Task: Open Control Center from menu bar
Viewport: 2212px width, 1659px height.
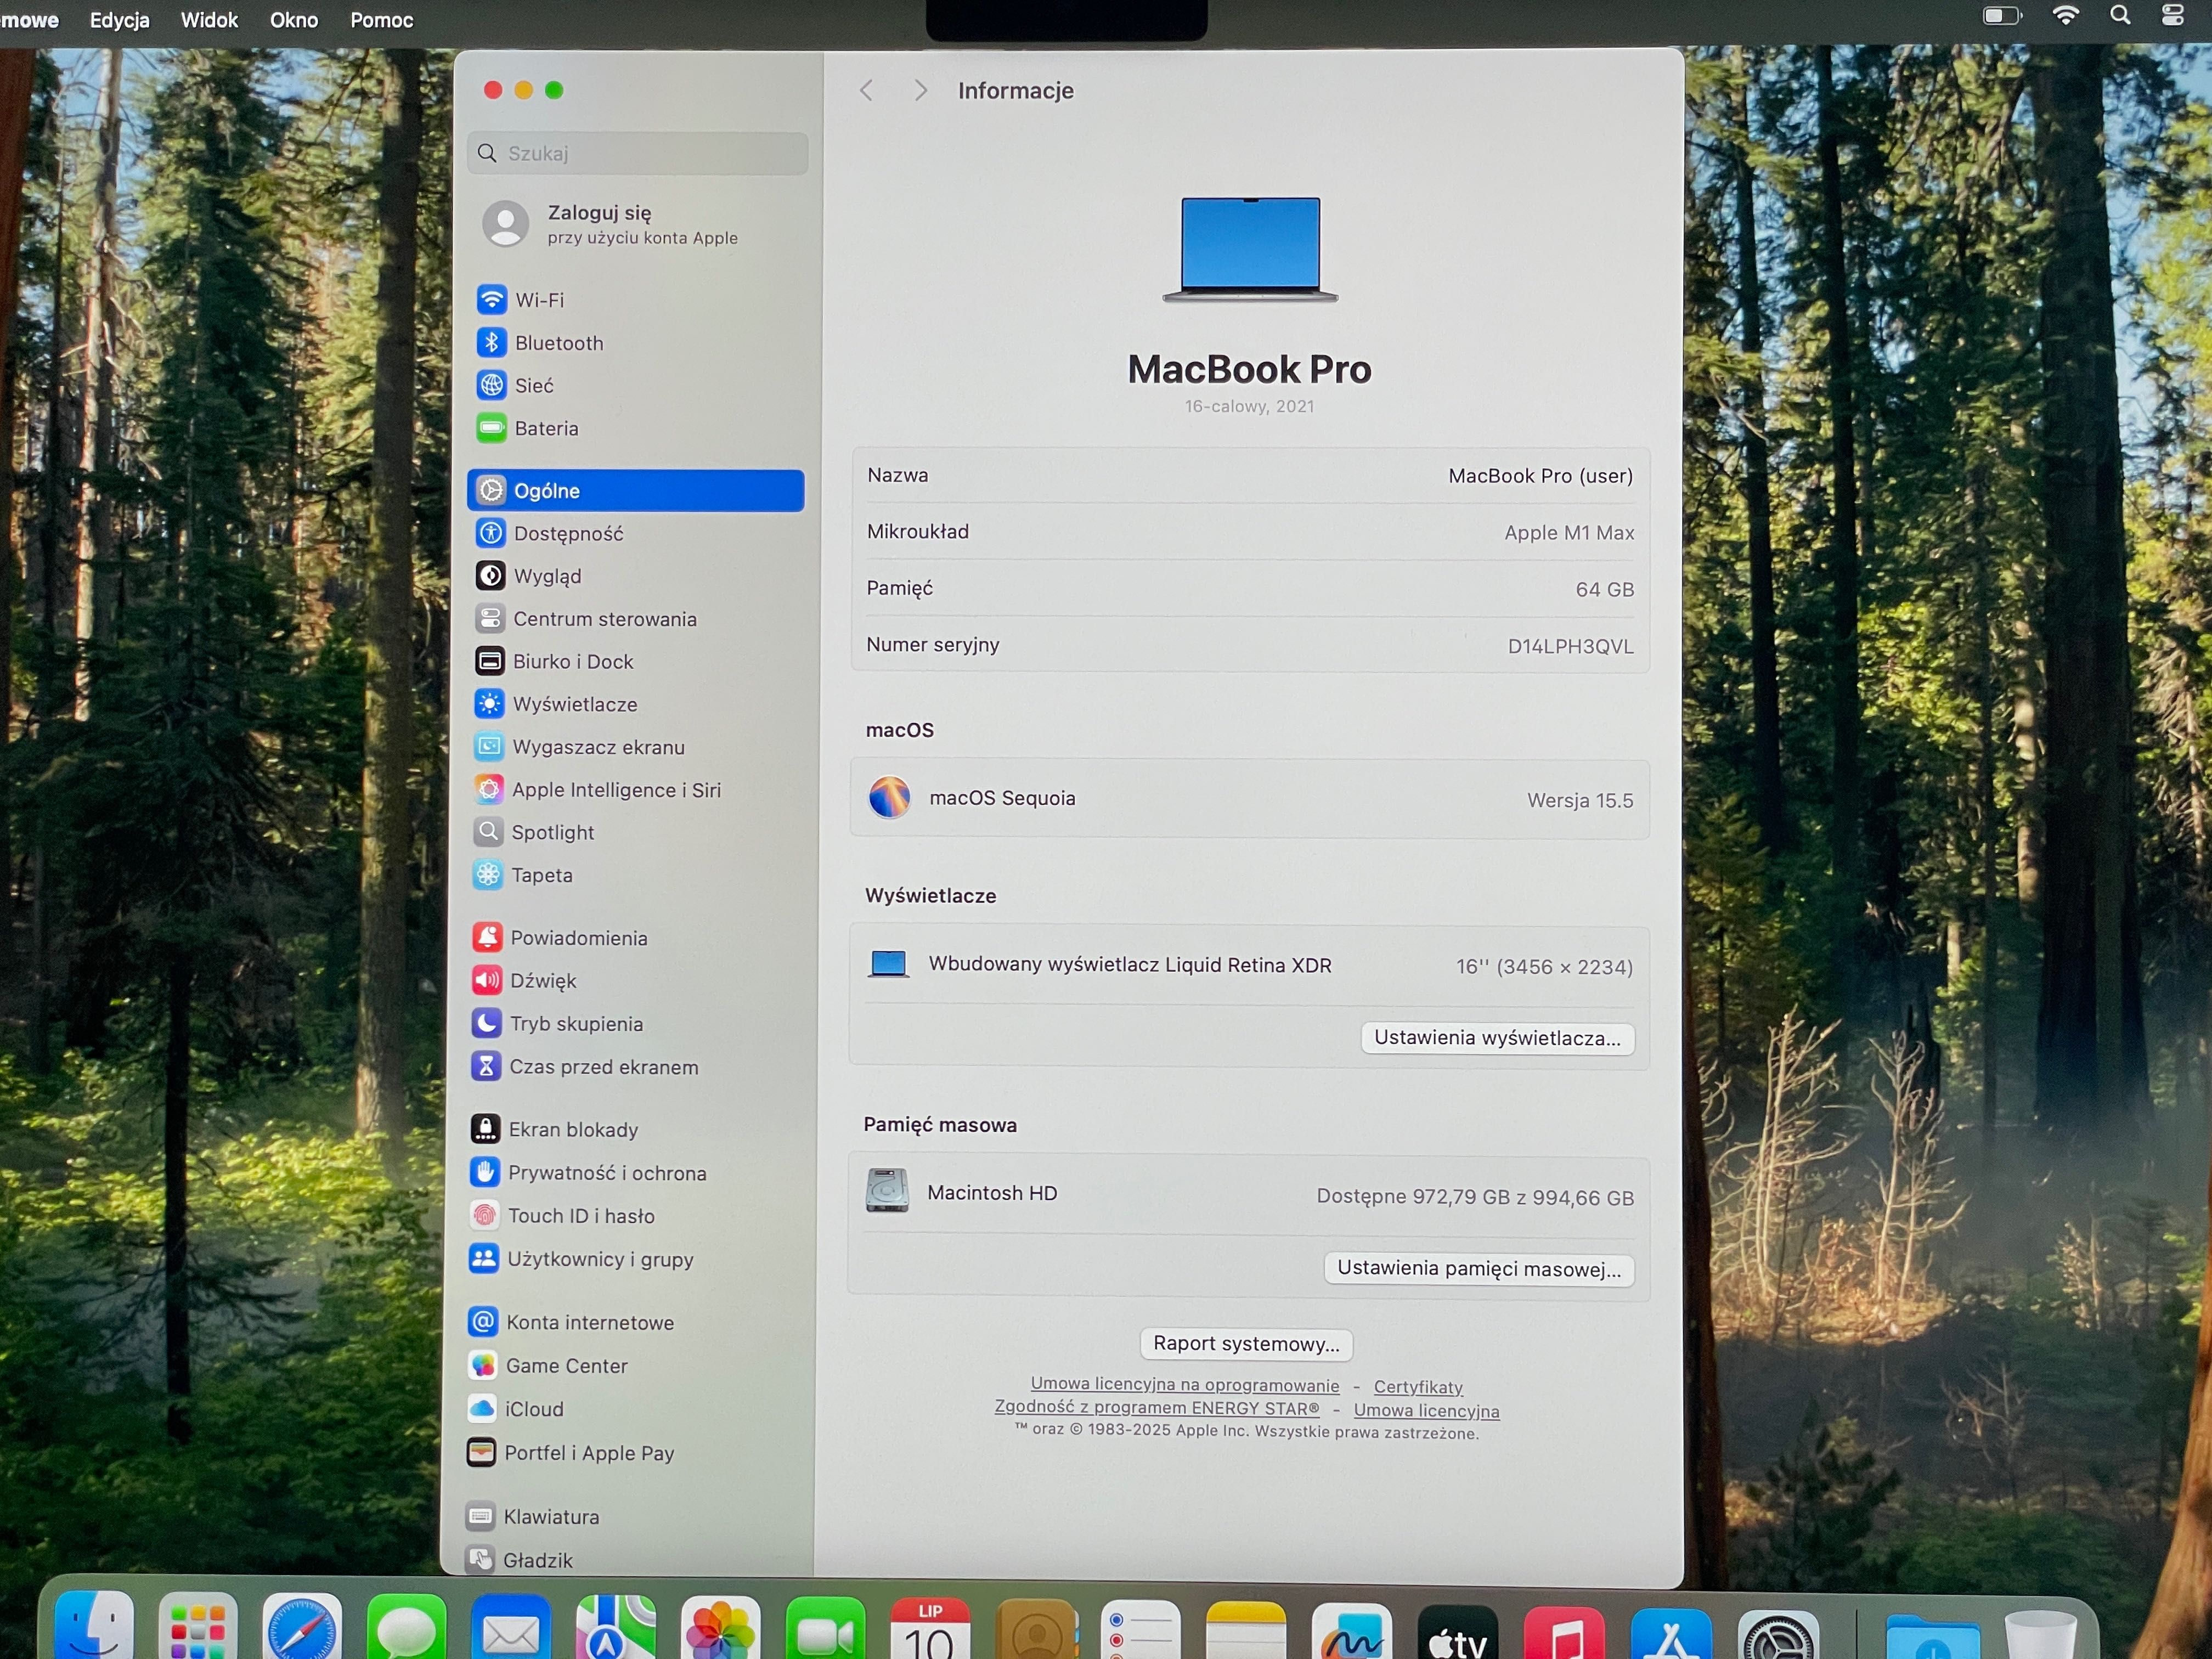Action: [x=2173, y=15]
